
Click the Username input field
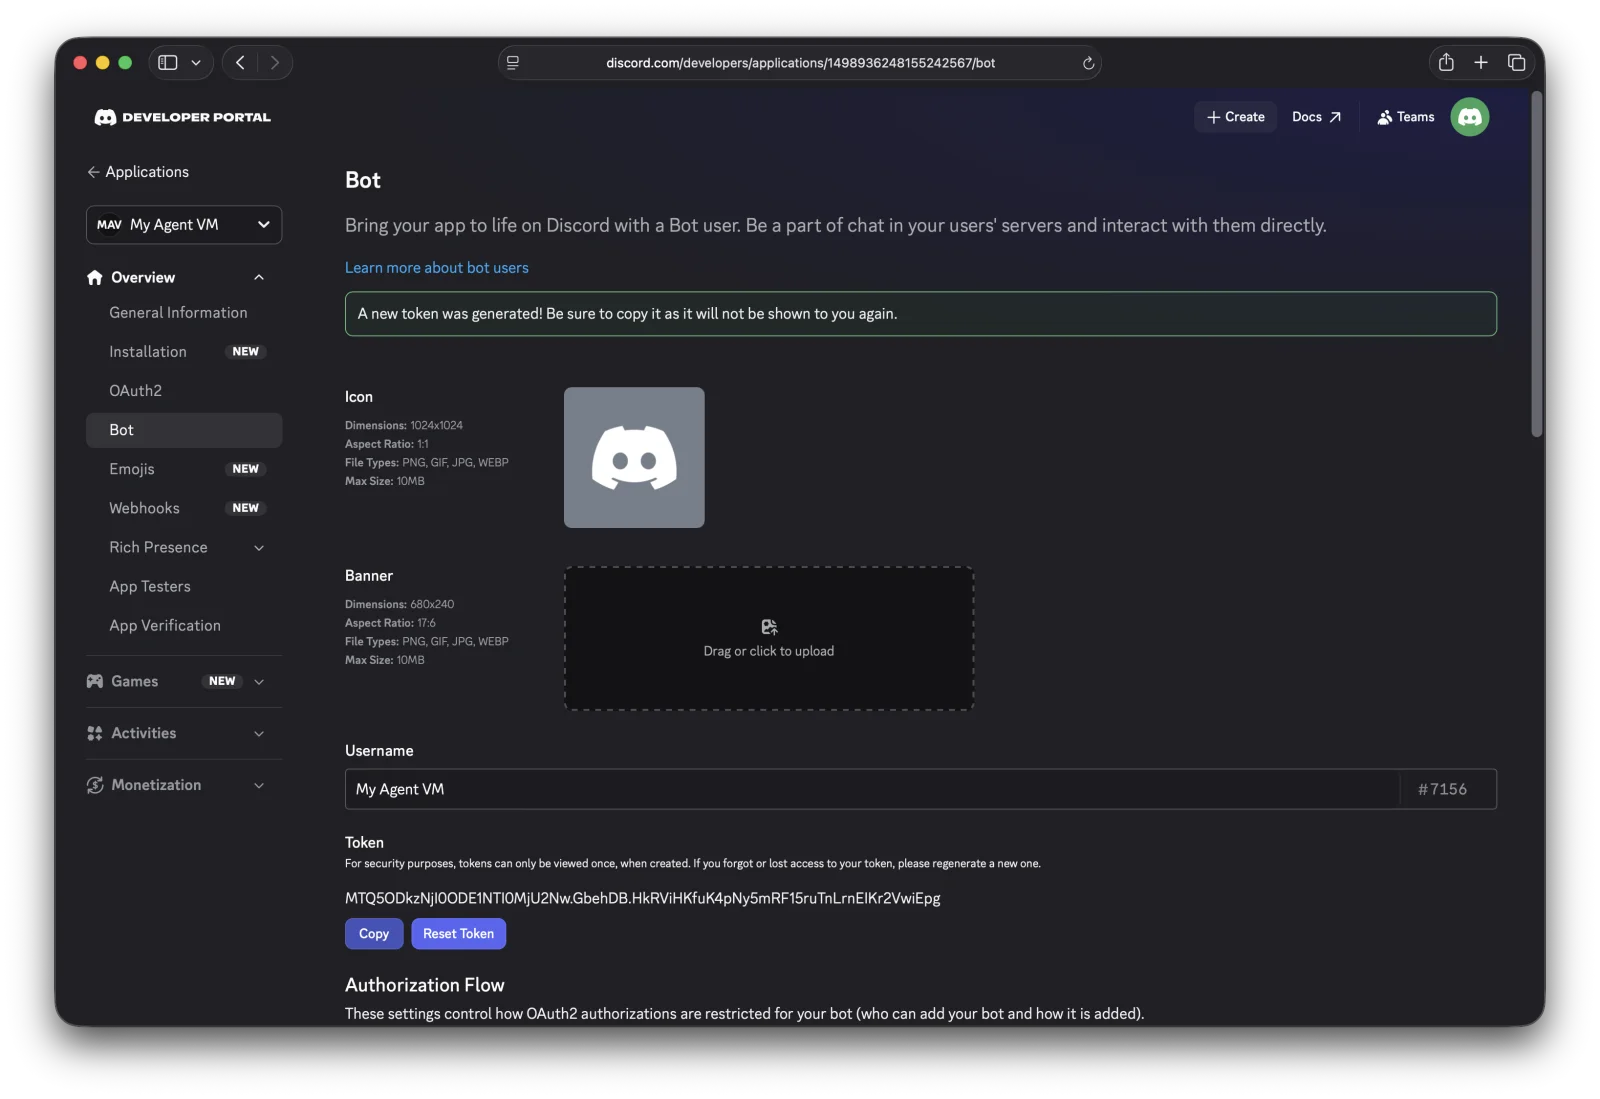point(872,789)
